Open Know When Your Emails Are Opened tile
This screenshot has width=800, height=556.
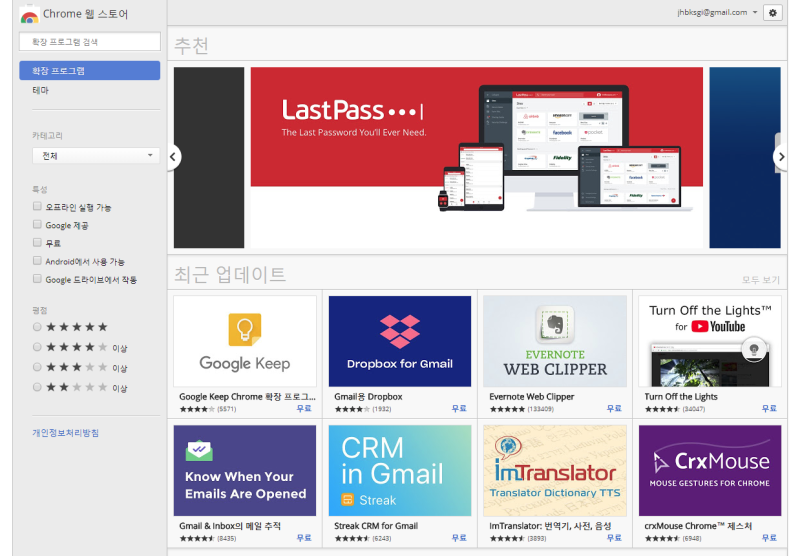tap(245, 470)
